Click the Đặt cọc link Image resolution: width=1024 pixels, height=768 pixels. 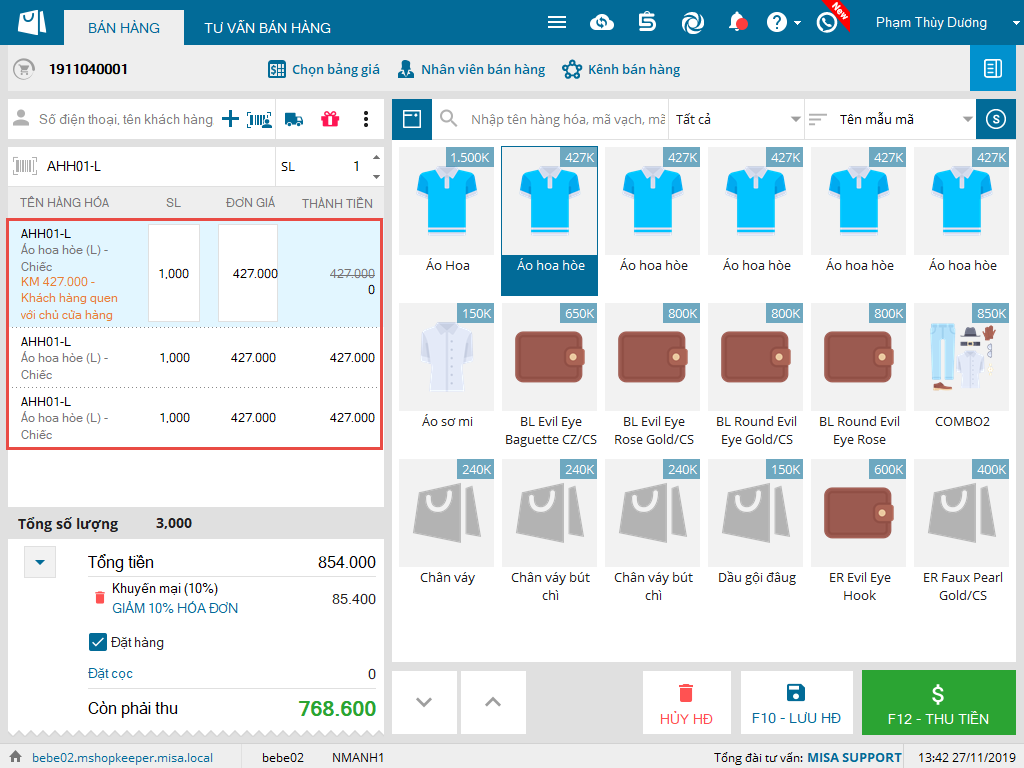coord(110,673)
